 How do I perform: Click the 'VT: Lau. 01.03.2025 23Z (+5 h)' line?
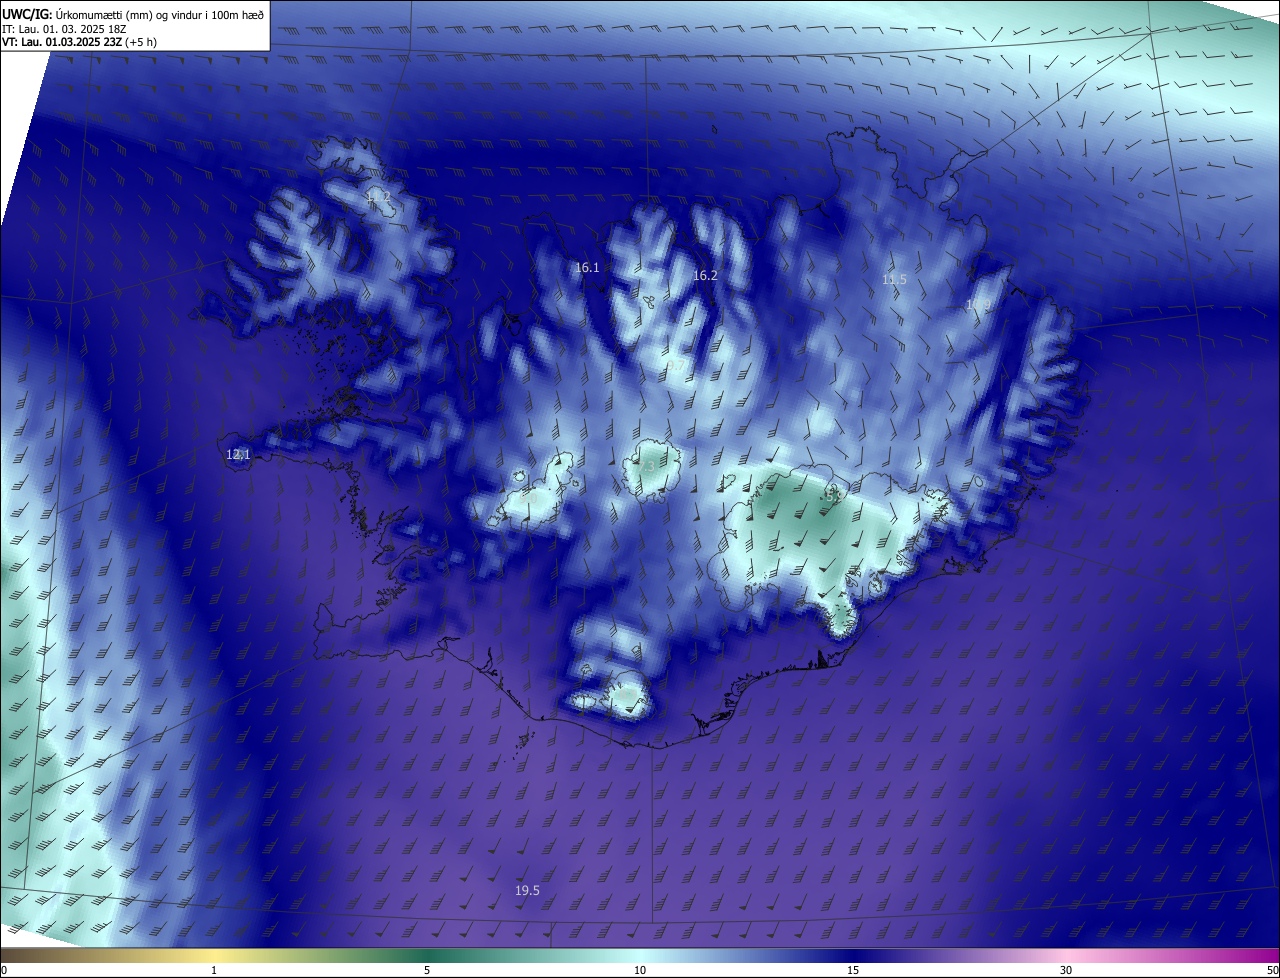click(79, 42)
